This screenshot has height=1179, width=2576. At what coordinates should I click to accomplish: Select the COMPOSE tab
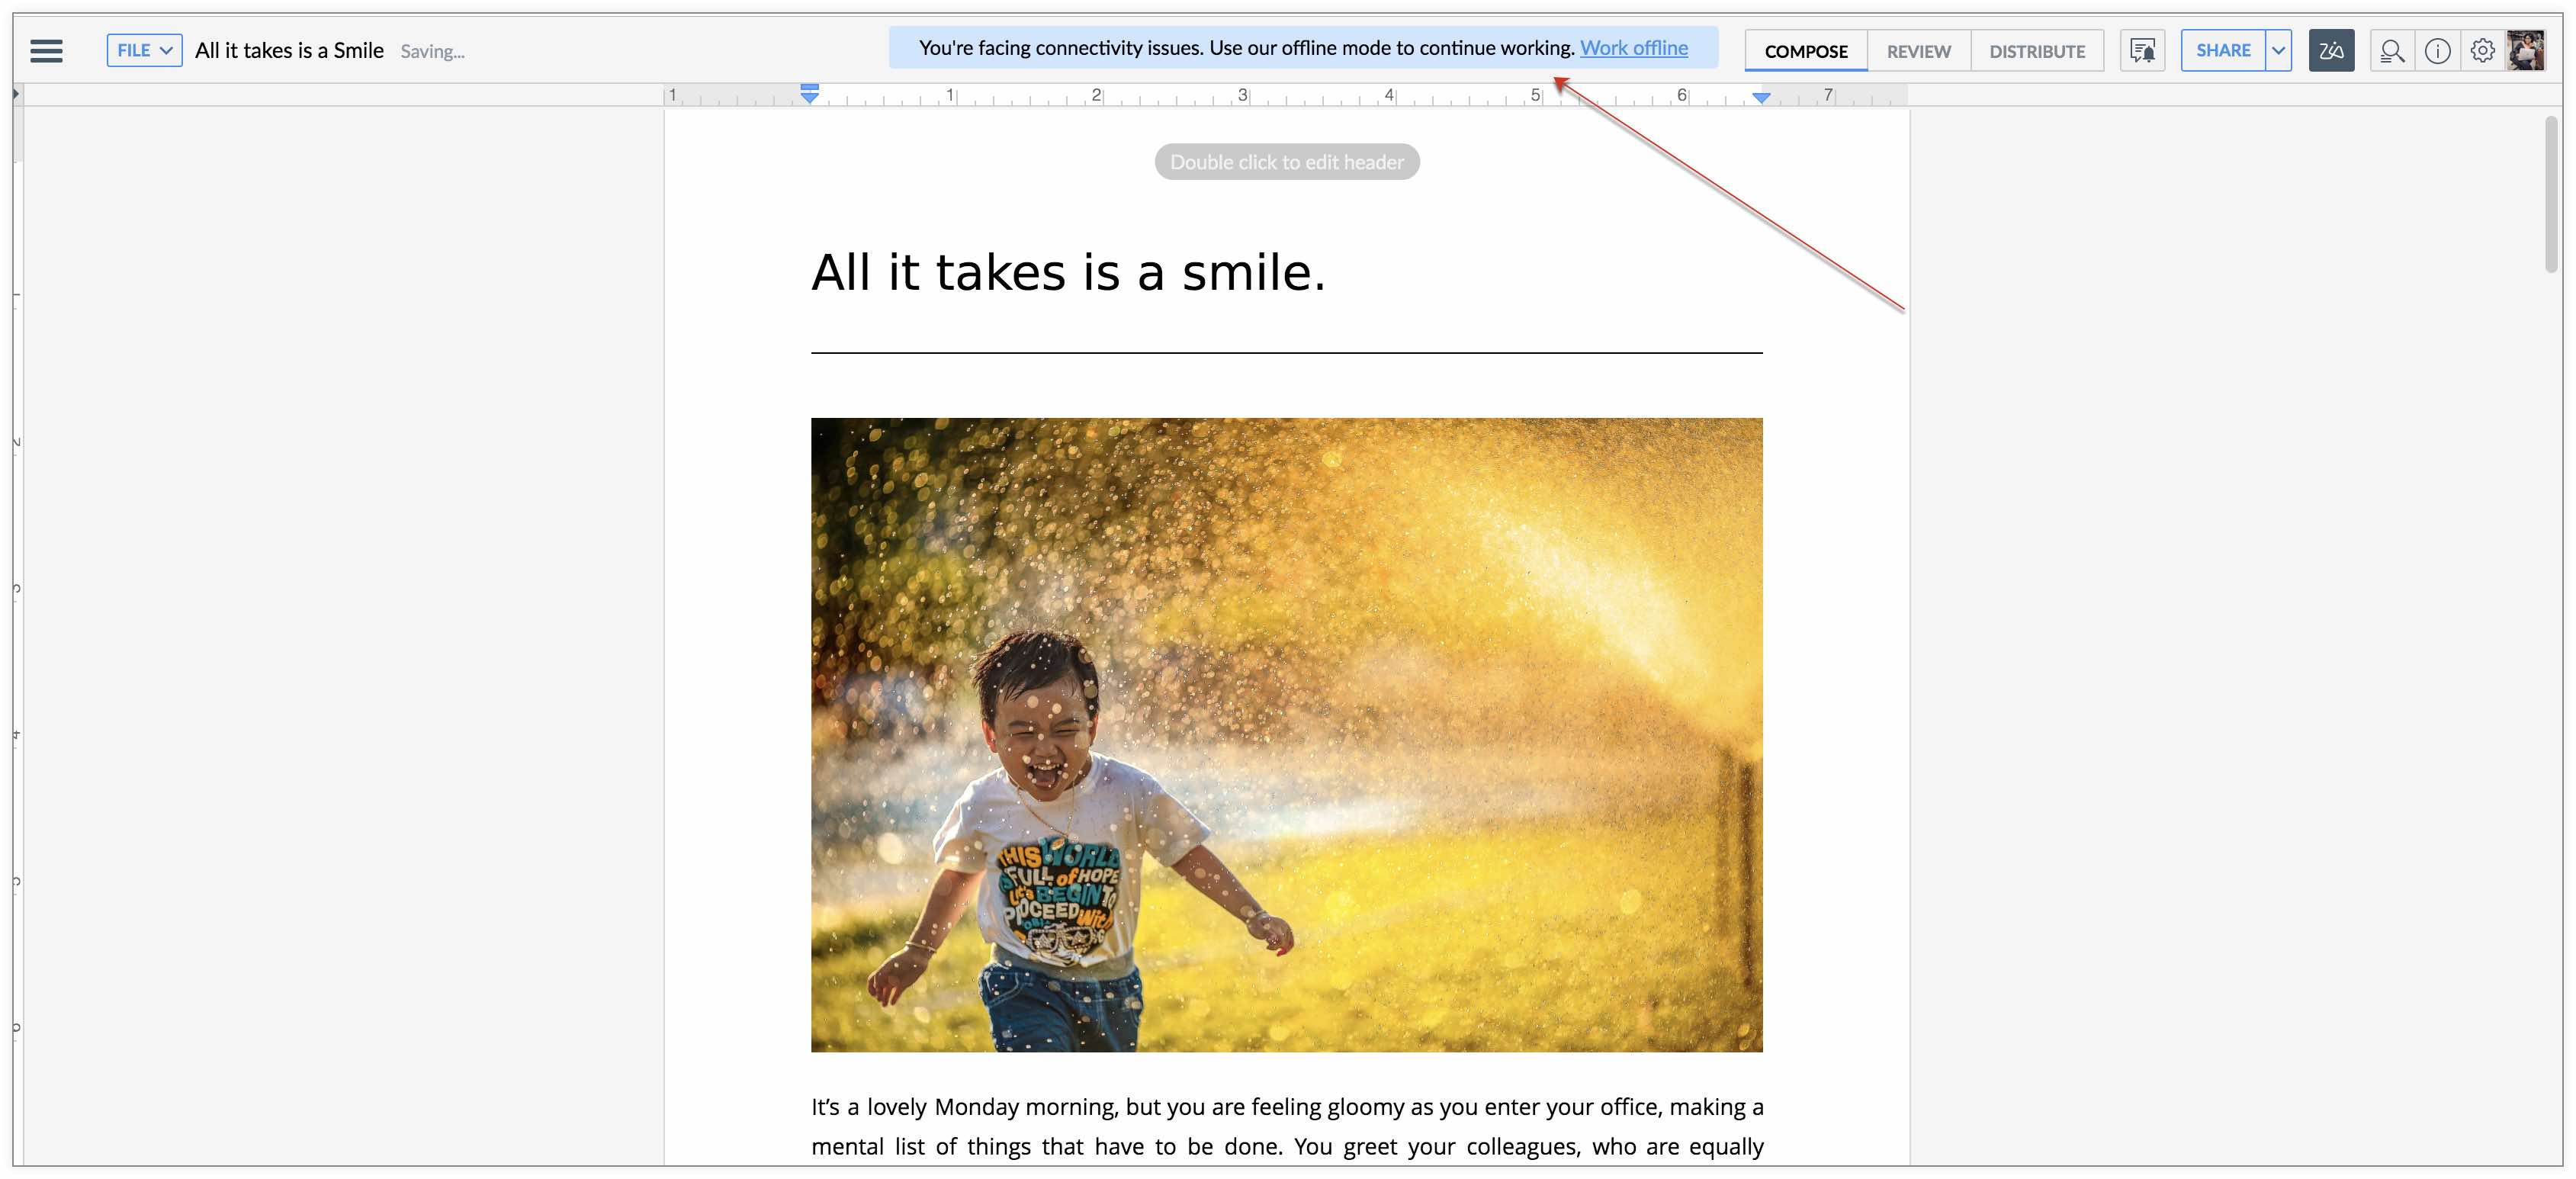point(1805,51)
